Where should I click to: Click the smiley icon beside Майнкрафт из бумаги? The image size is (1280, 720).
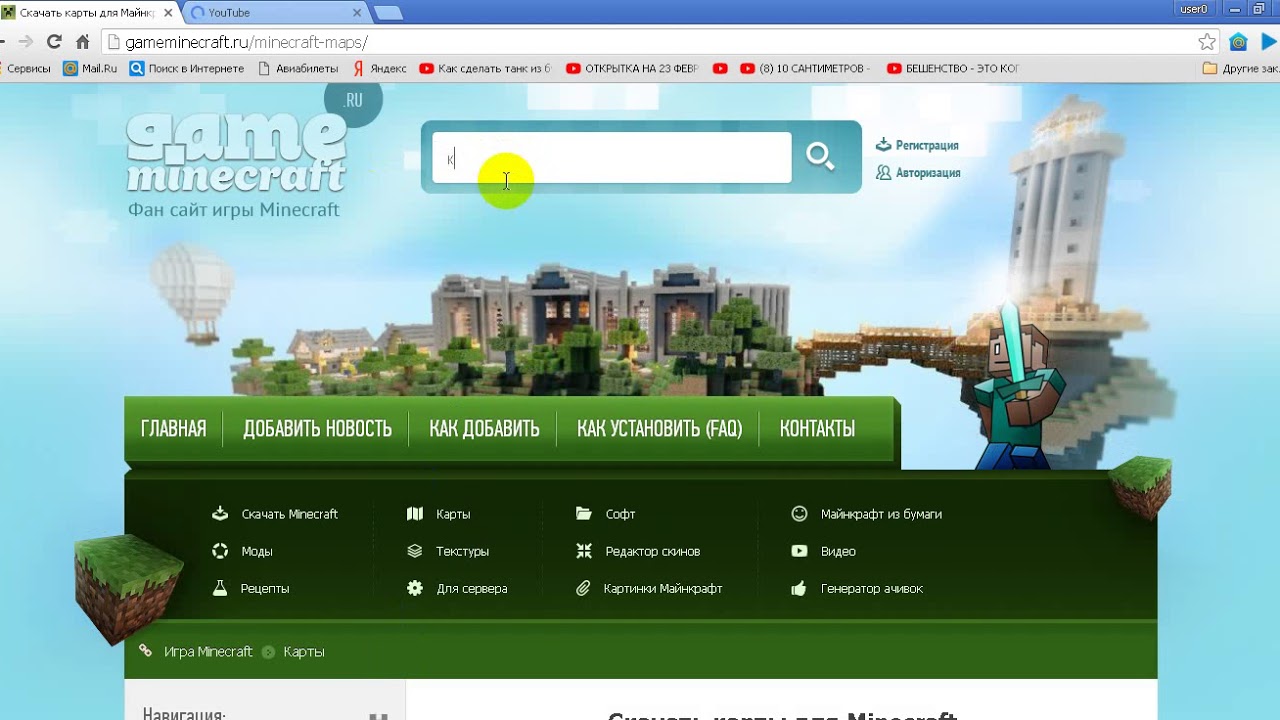pyautogui.click(x=799, y=514)
